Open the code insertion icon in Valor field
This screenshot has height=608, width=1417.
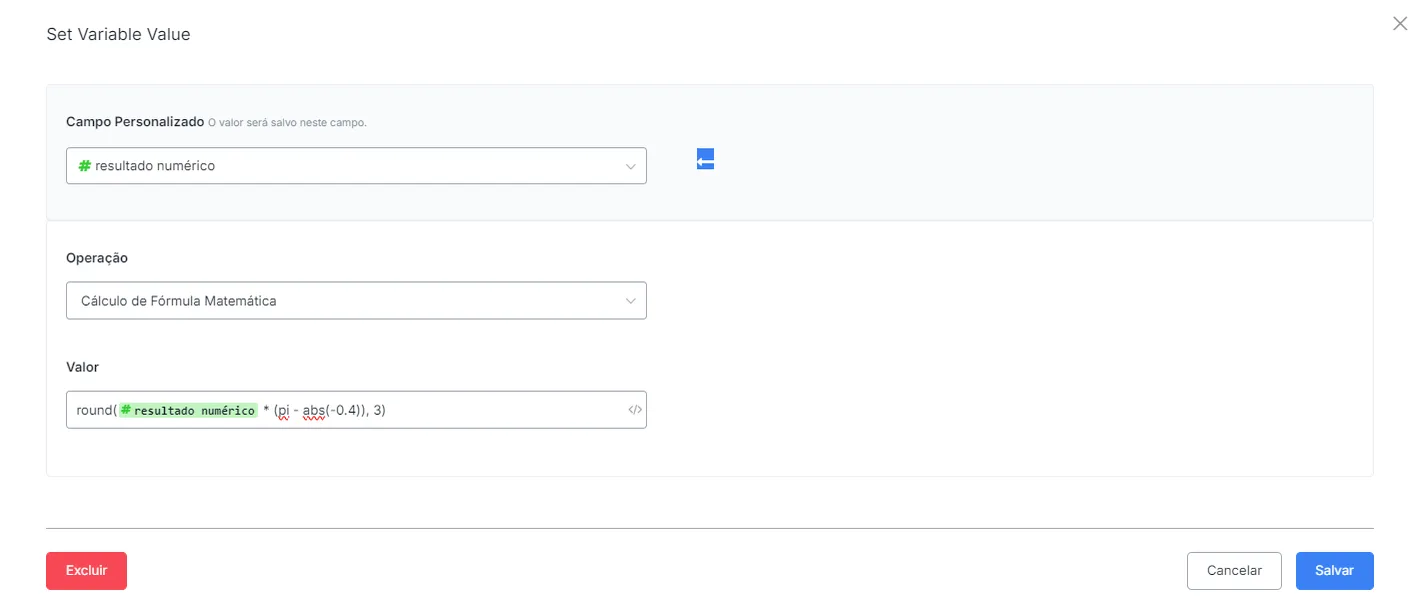[634, 410]
